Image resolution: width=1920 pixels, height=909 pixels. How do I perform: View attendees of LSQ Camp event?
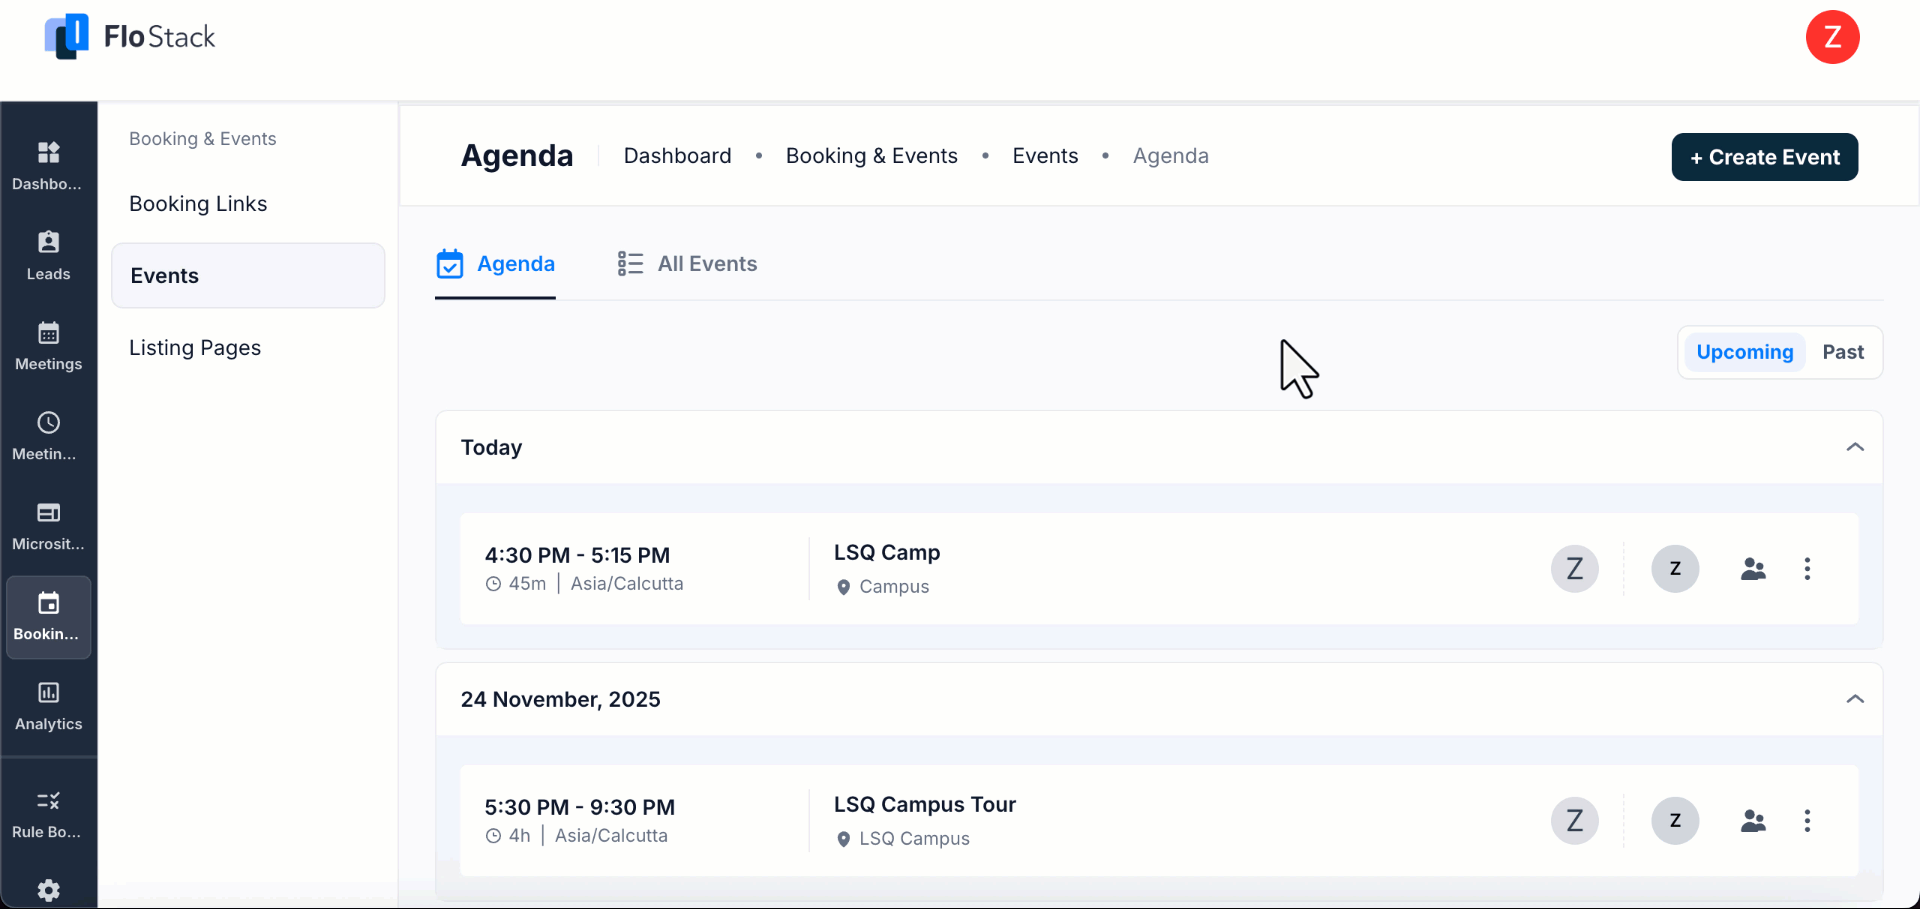[x=1753, y=569]
